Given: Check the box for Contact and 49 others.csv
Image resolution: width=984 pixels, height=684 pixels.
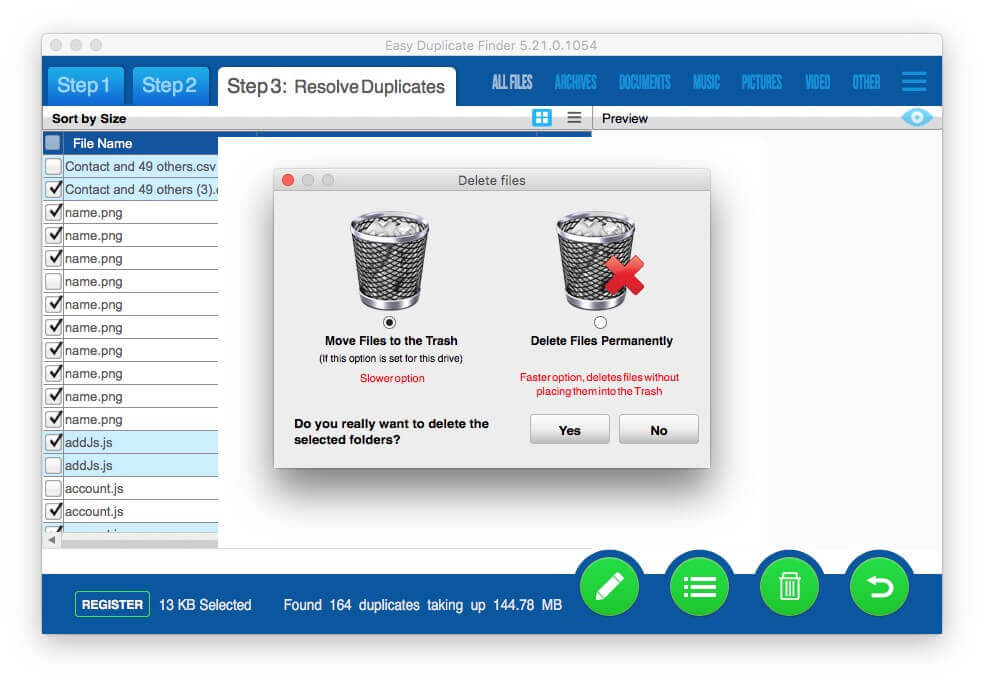Looking at the screenshot, I should 53,167.
